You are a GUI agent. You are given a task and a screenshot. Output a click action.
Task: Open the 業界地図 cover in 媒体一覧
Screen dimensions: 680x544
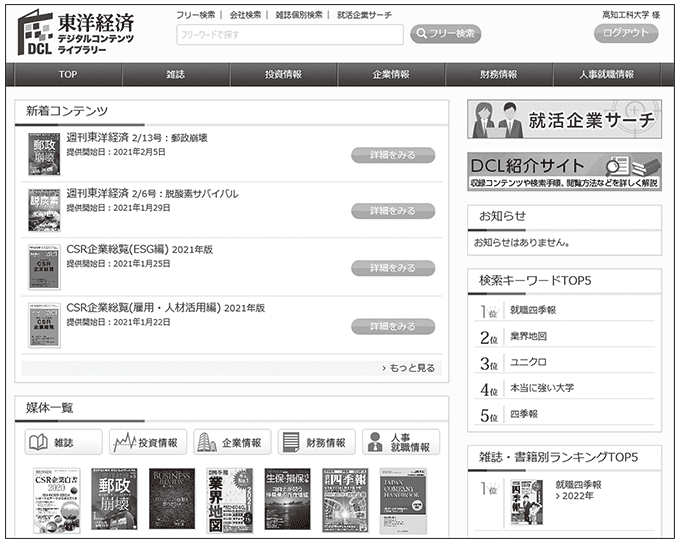coord(230,500)
